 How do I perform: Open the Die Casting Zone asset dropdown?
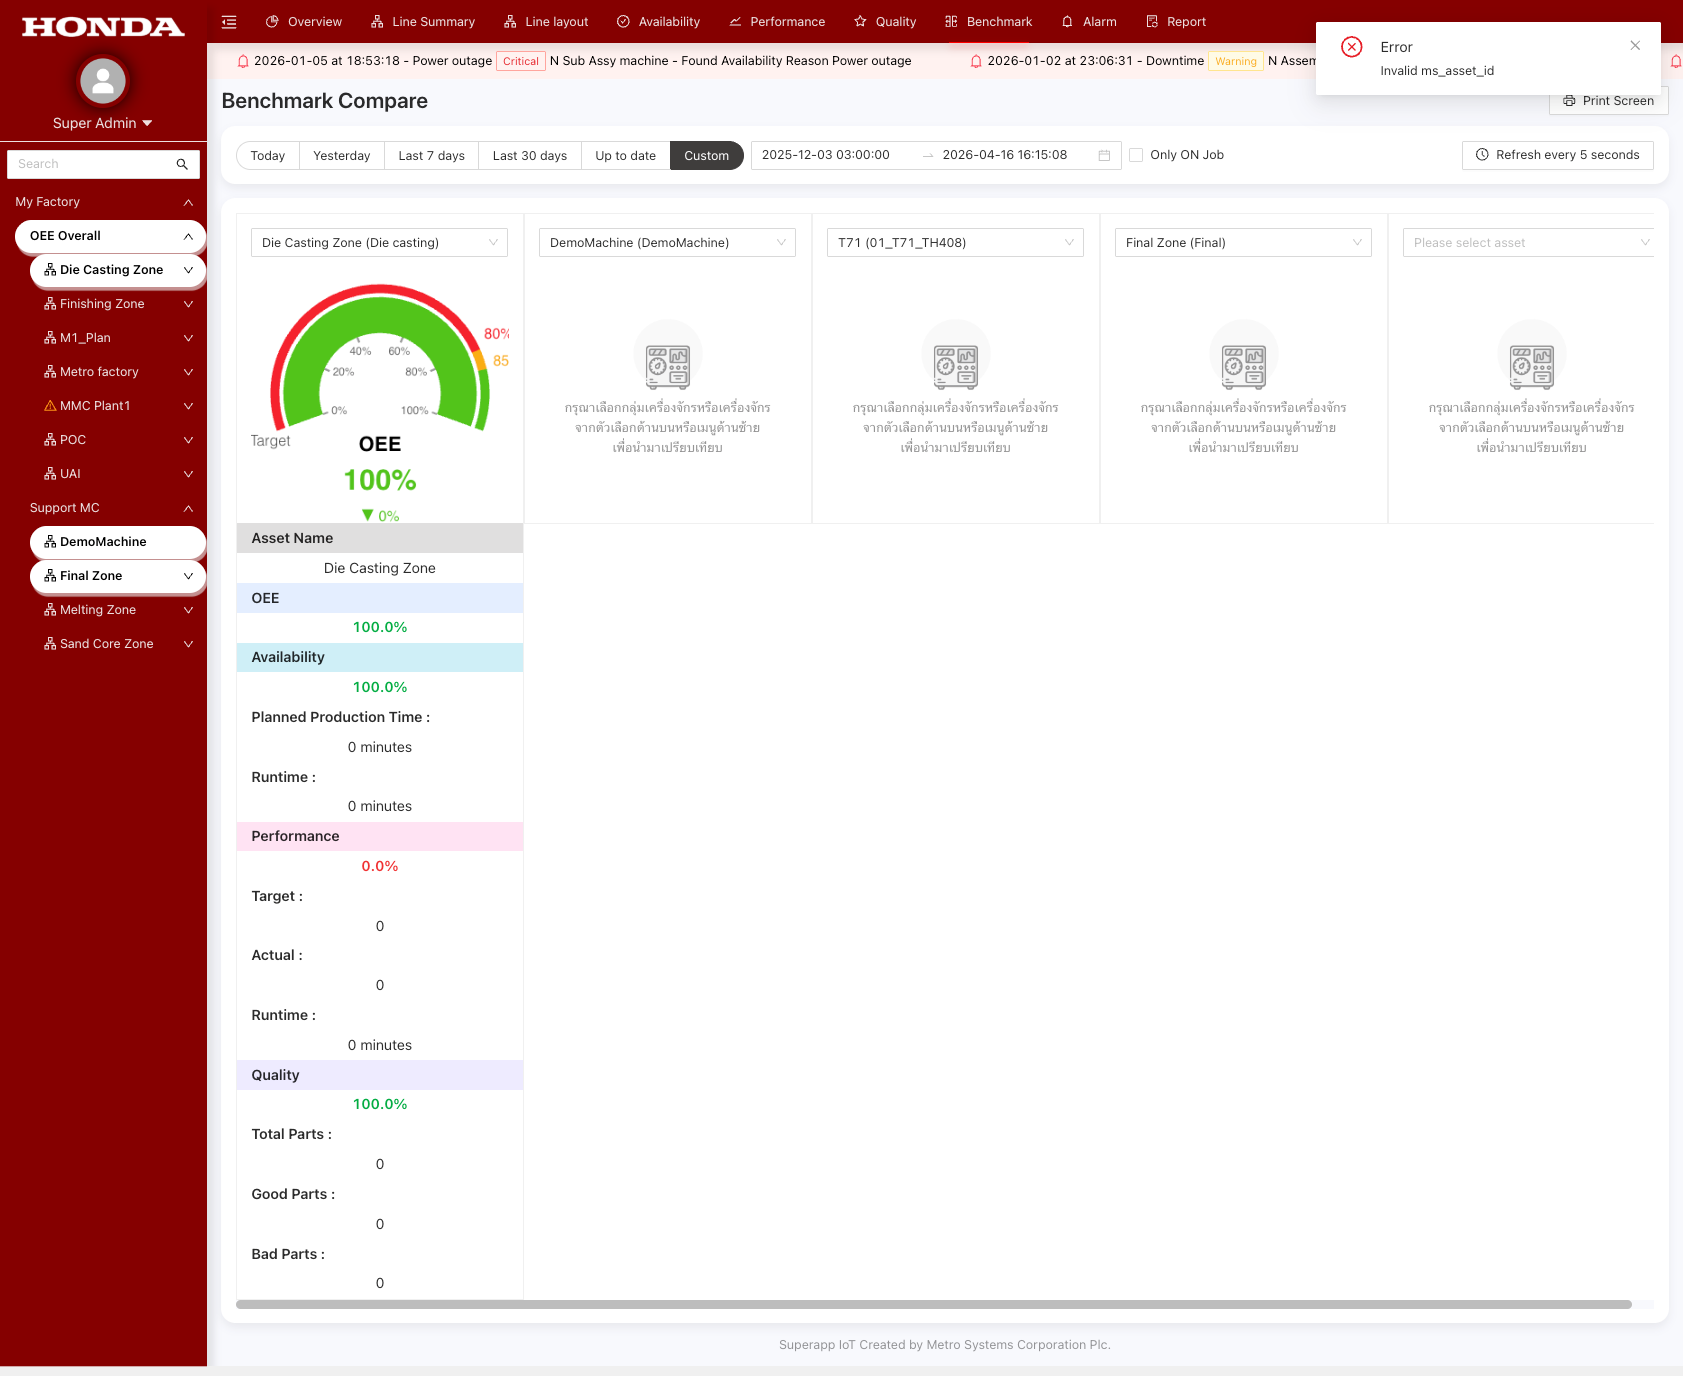379,243
